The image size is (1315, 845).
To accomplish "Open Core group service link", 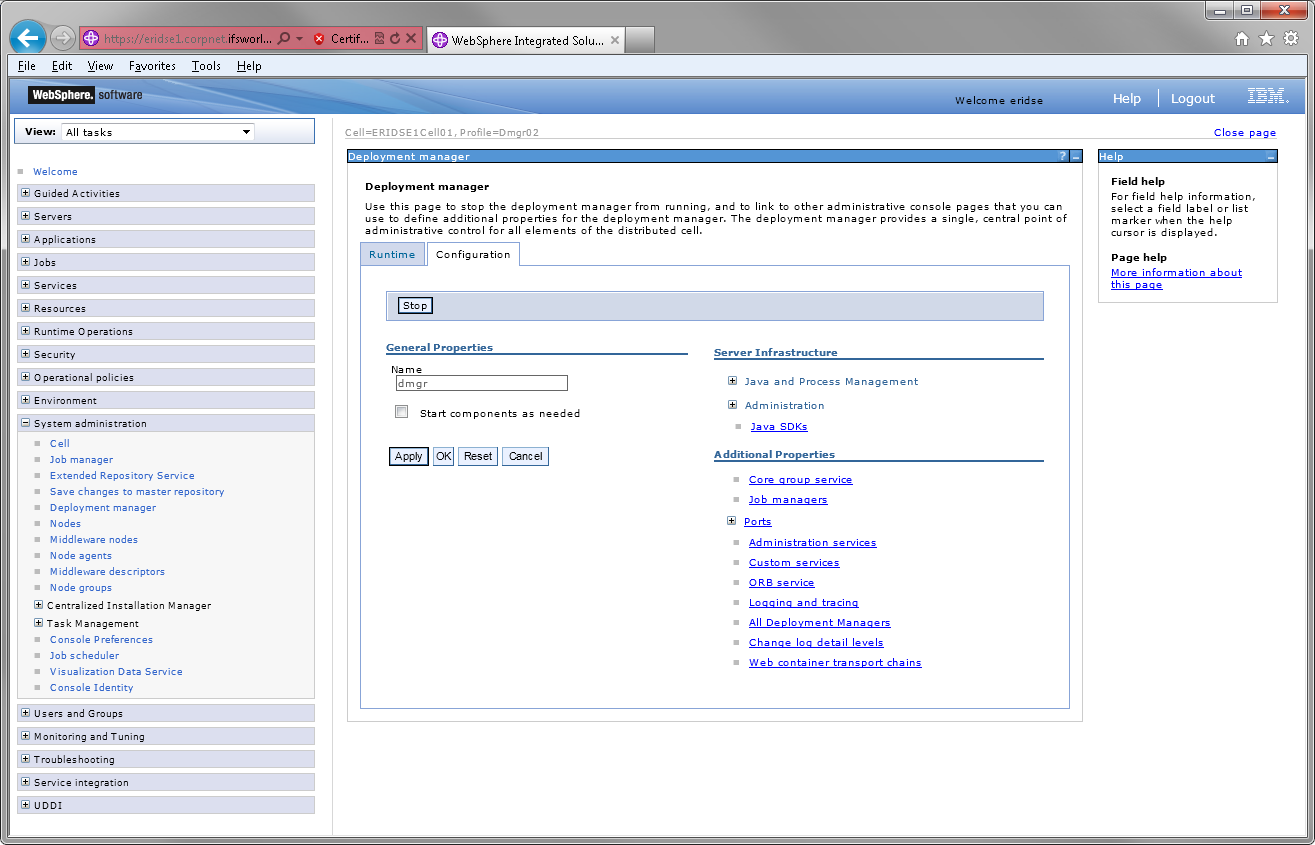I will tap(800, 479).
